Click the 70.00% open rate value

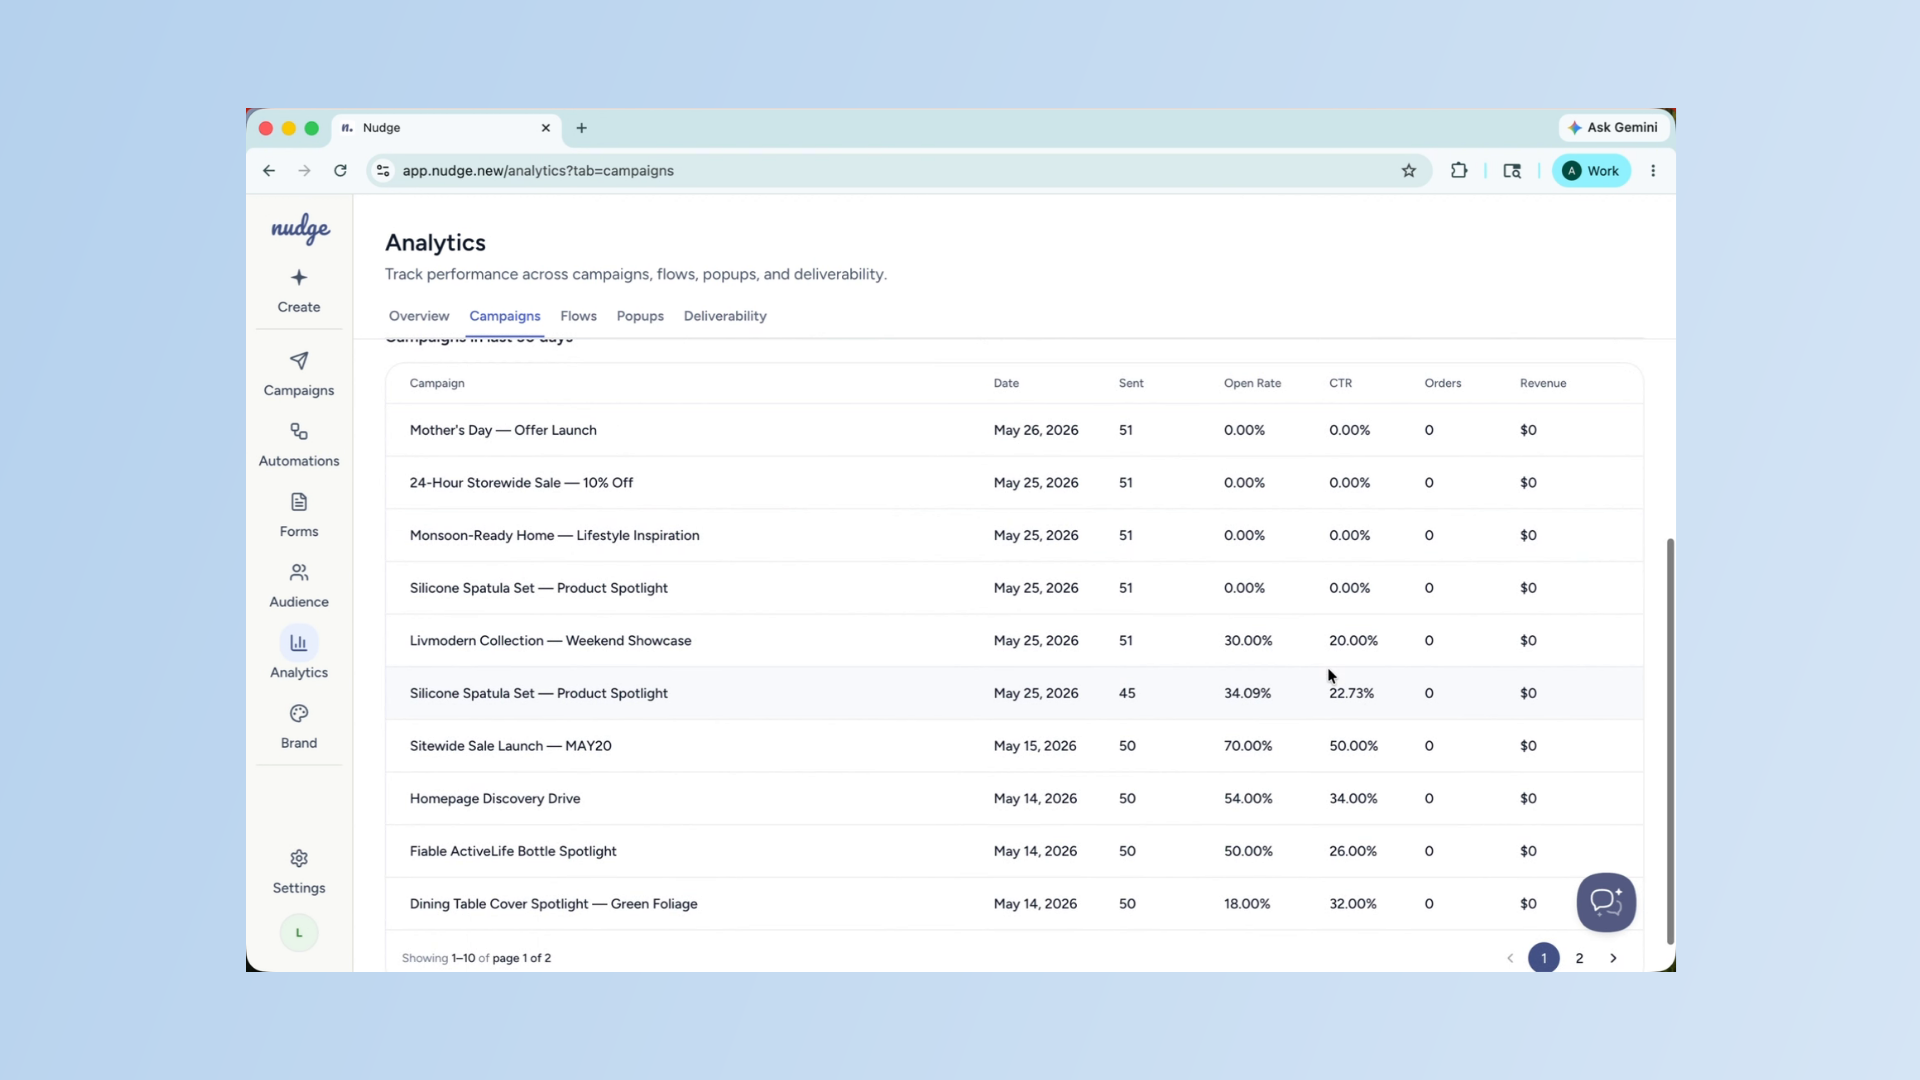pos(1248,746)
